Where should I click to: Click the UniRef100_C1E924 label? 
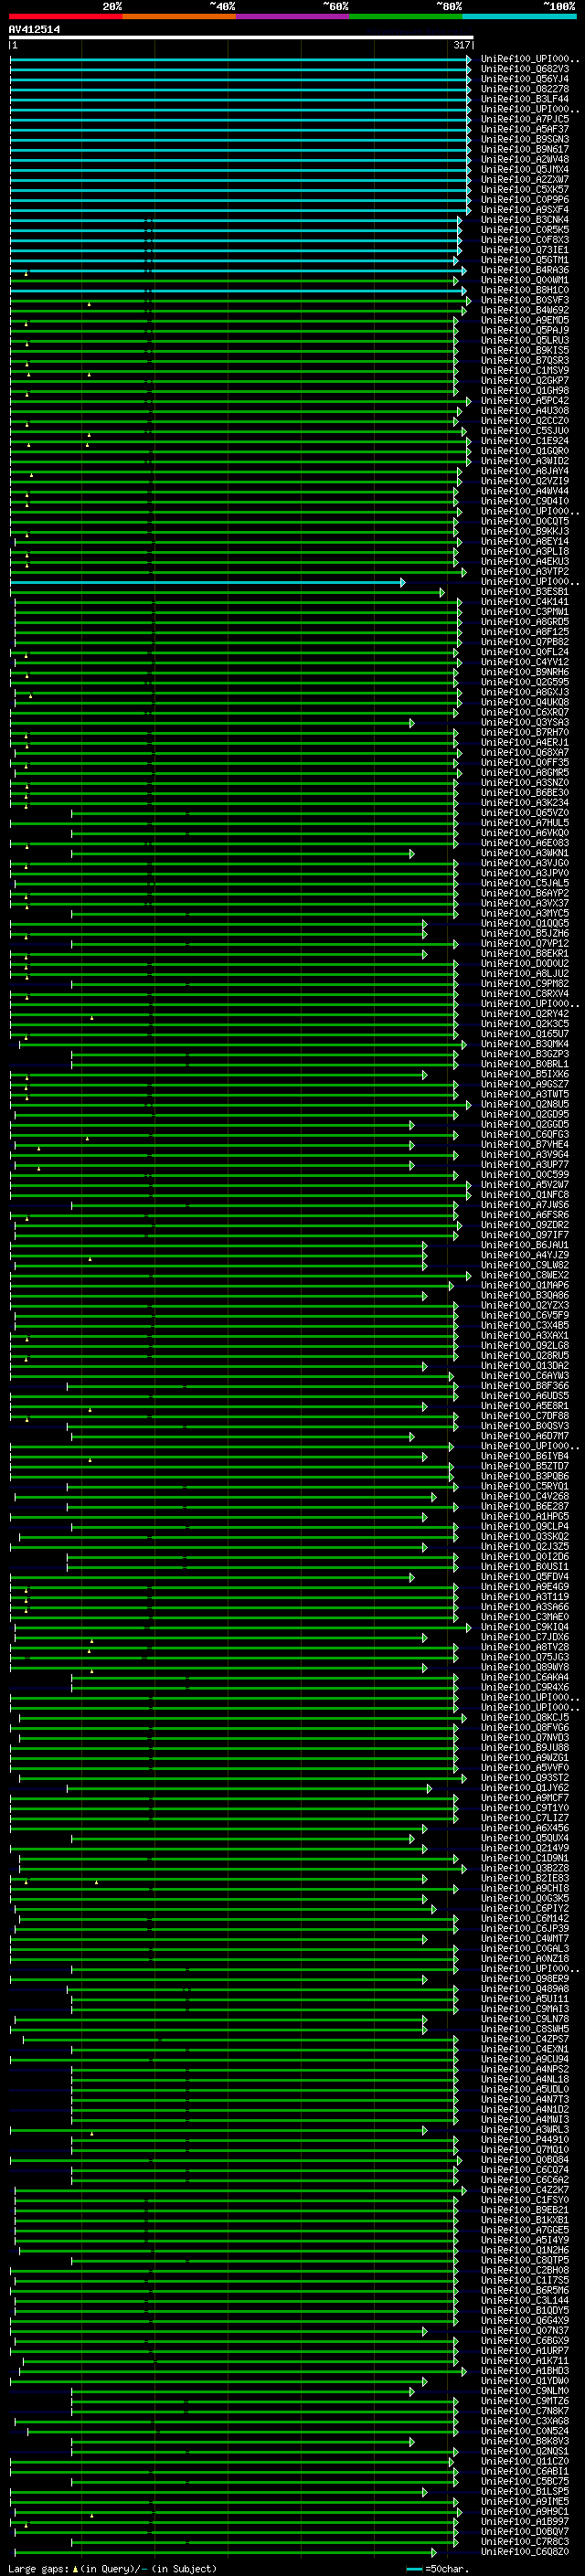[x=525, y=440]
